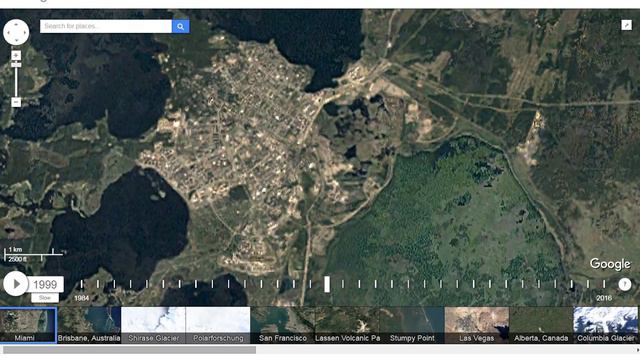This screenshot has width=640, height=360.
Task: Open the Polarforschung thumbnail
Action: tap(218, 325)
